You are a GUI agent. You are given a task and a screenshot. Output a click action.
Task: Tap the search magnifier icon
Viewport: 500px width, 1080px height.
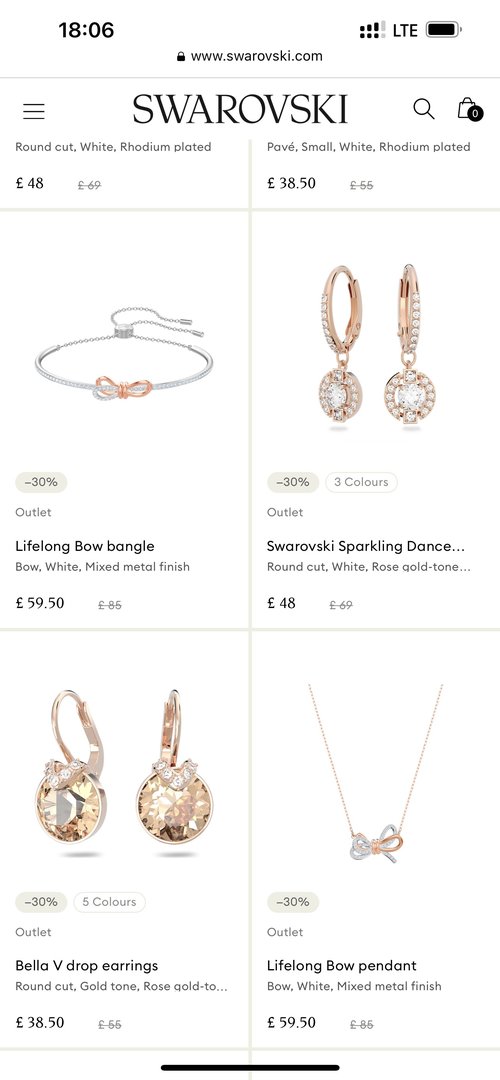[x=424, y=109]
